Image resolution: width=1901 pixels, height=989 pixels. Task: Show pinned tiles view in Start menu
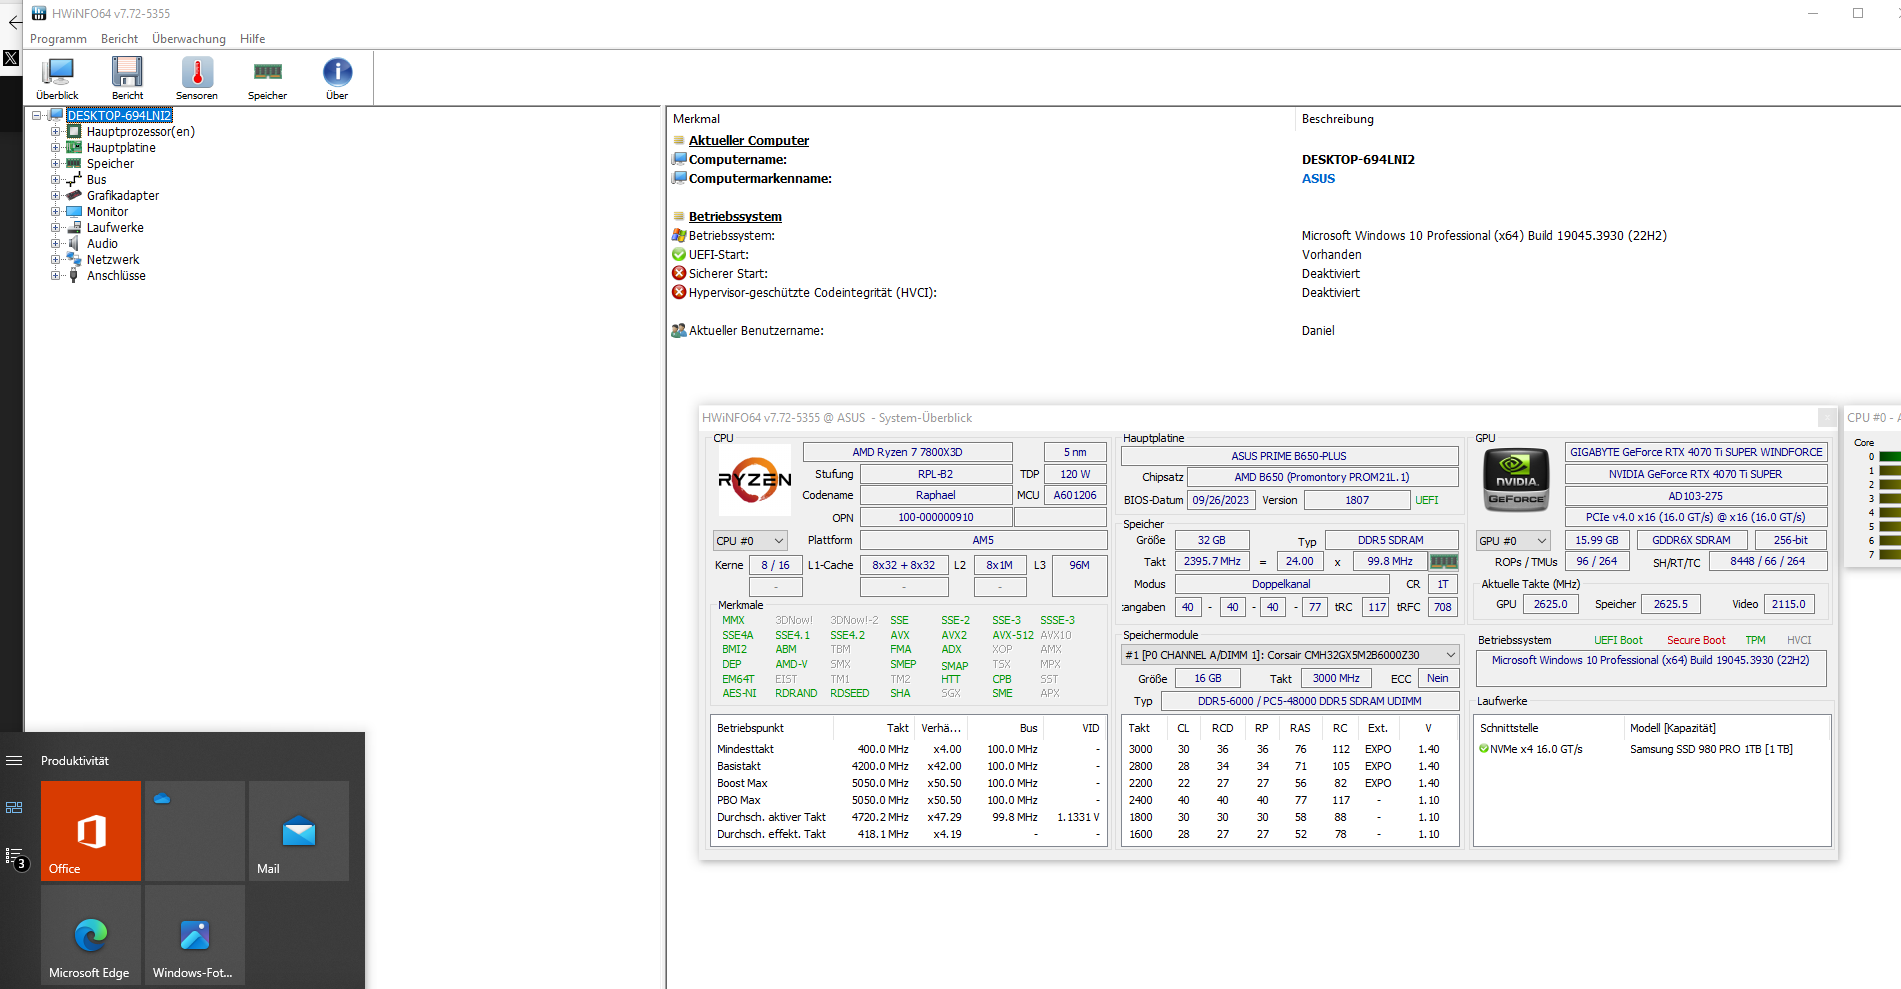click(14, 807)
